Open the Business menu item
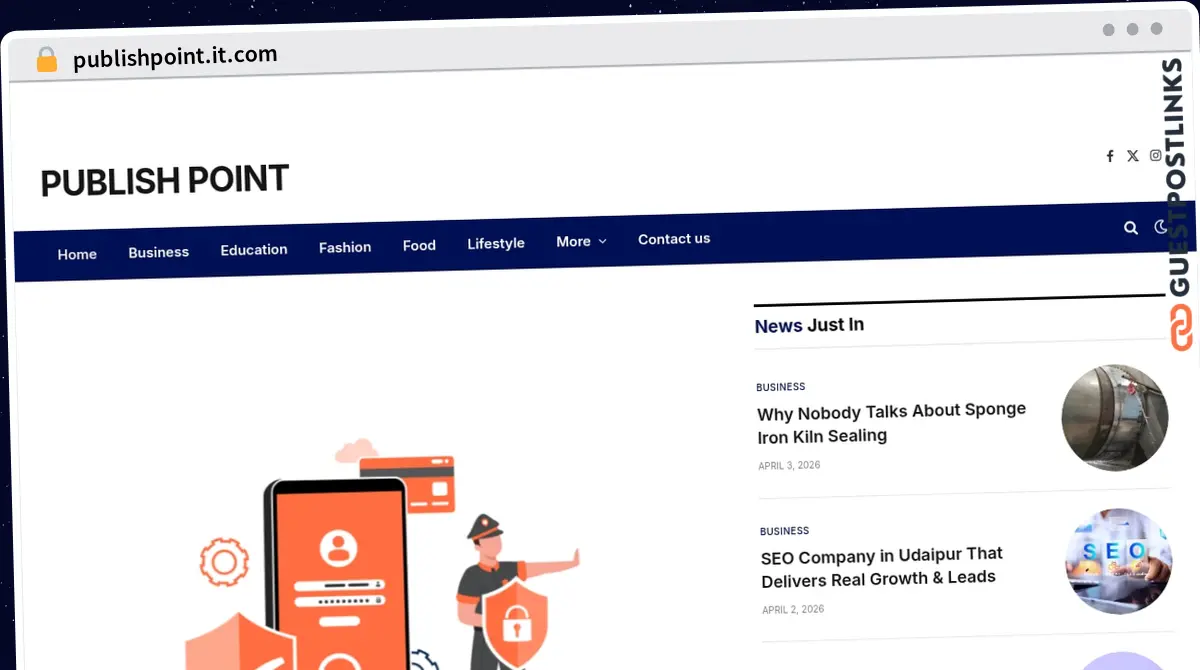1200x670 pixels. pos(159,252)
